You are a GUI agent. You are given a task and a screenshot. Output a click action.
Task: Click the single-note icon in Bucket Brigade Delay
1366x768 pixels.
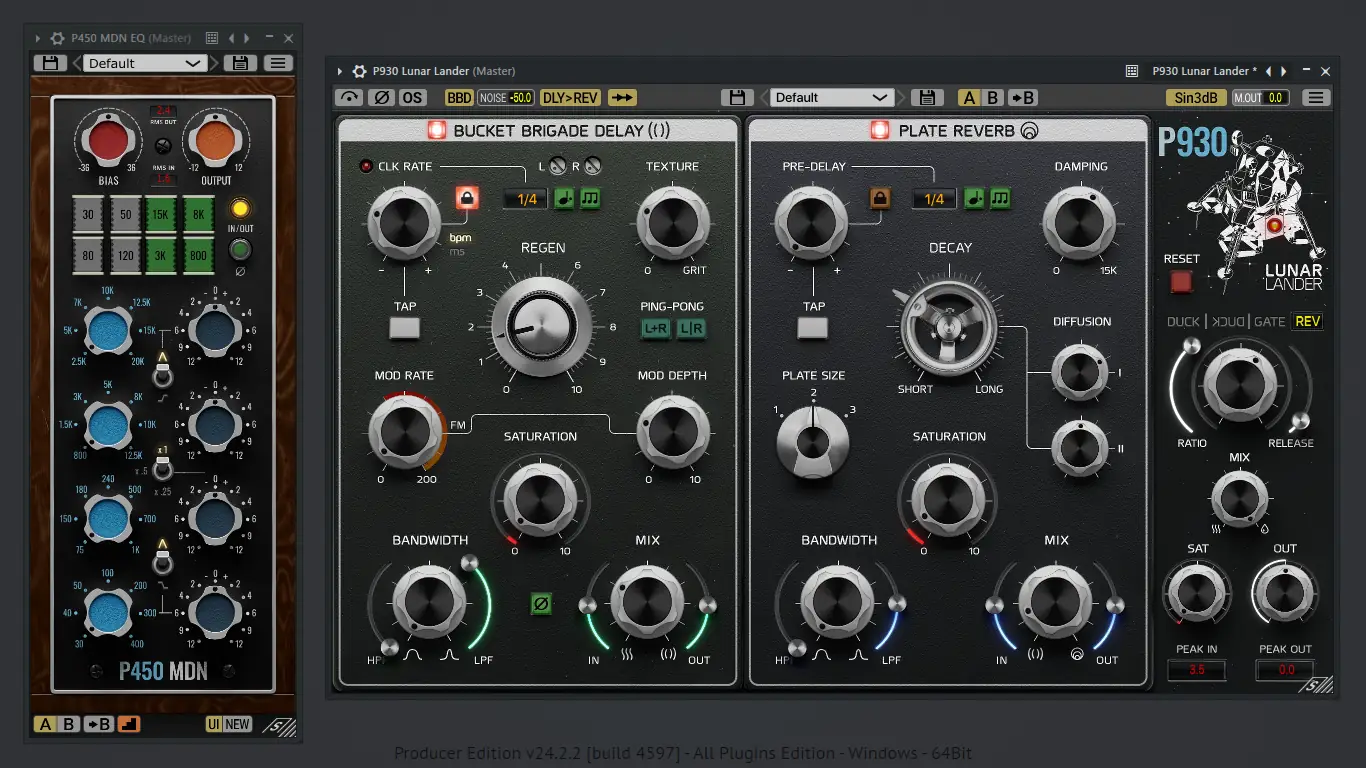coord(564,199)
